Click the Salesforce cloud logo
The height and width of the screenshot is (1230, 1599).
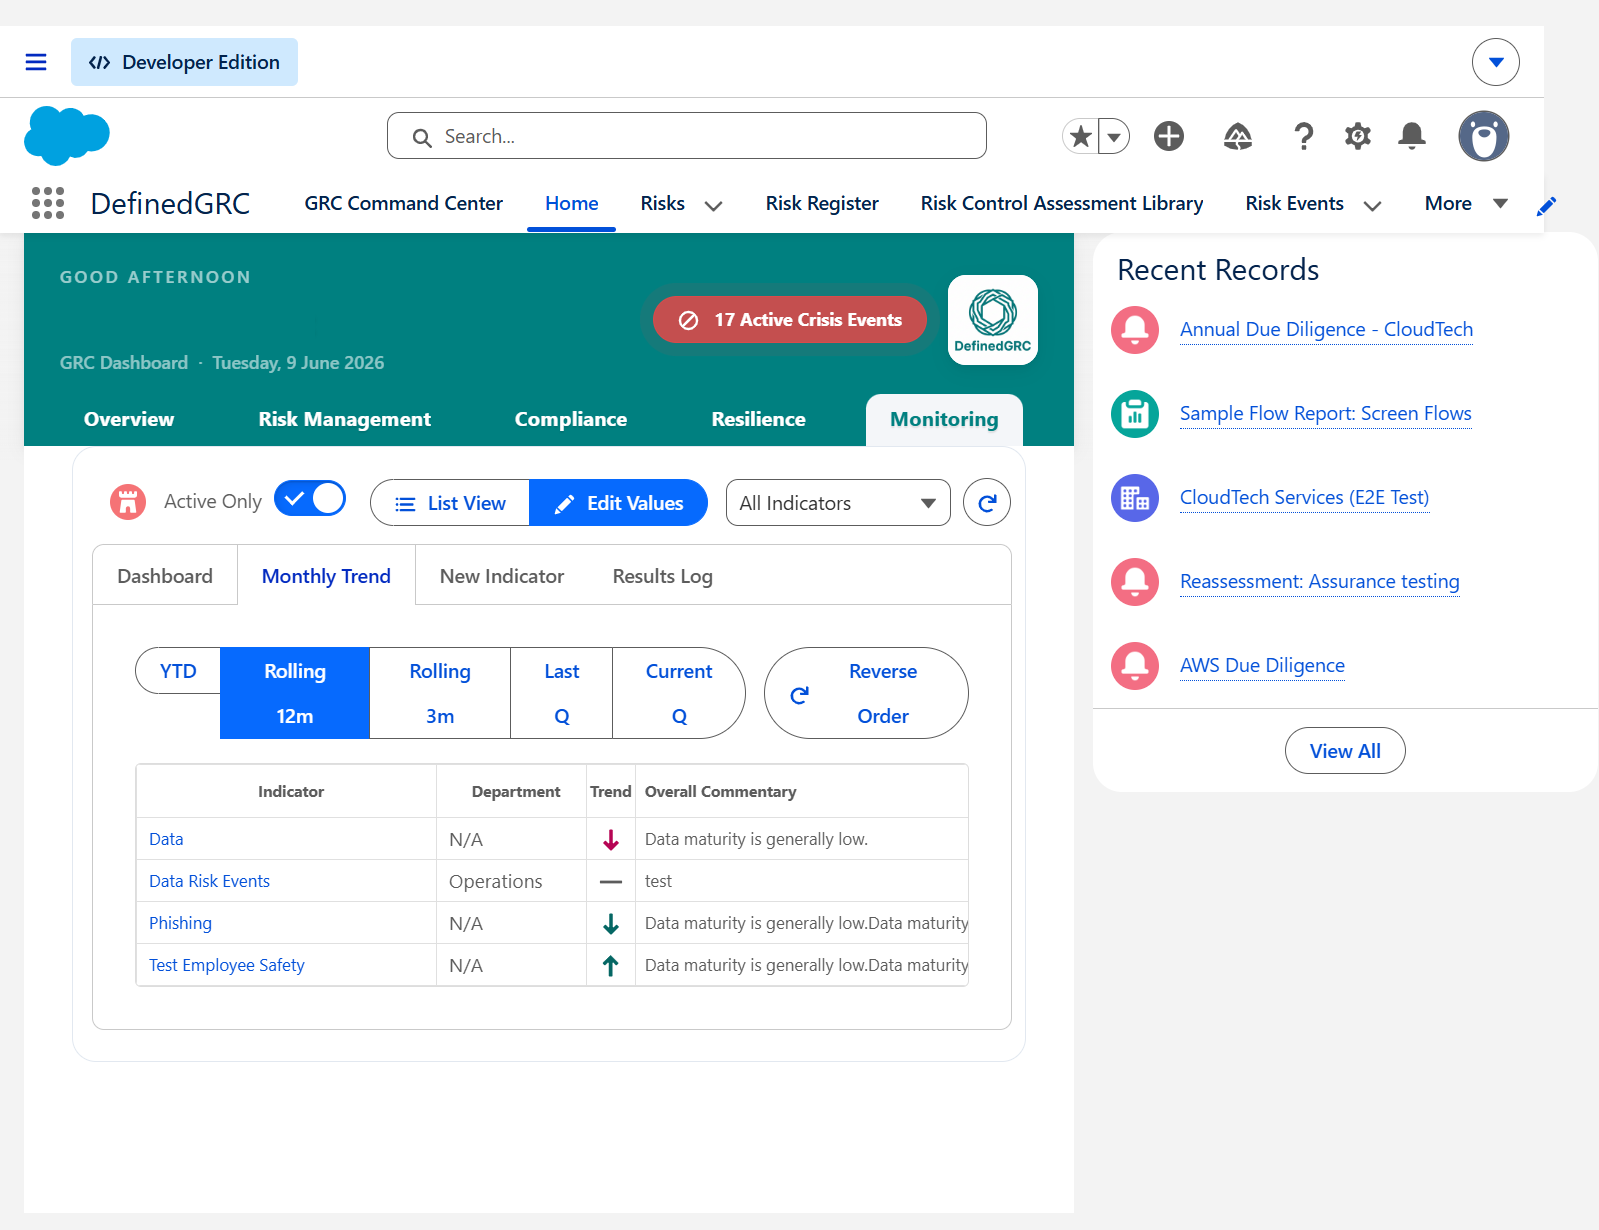pyautogui.click(x=66, y=135)
